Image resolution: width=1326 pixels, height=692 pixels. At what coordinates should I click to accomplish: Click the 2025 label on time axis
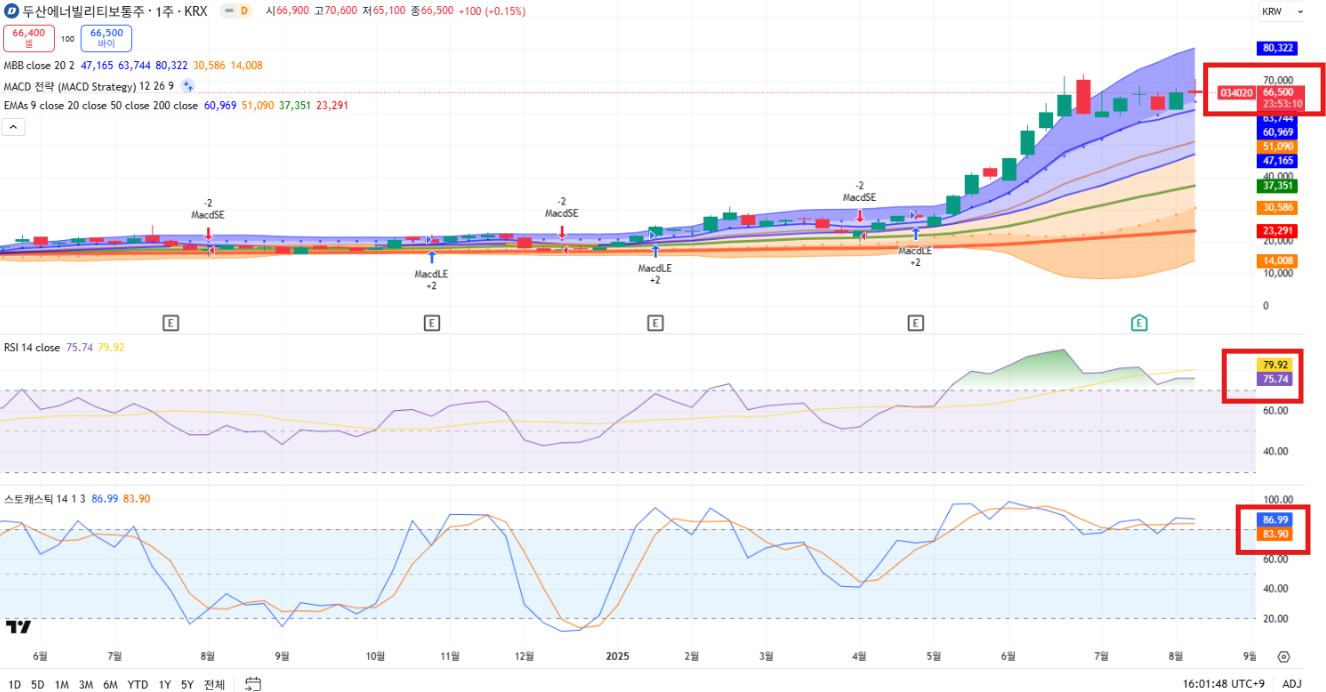pos(617,657)
